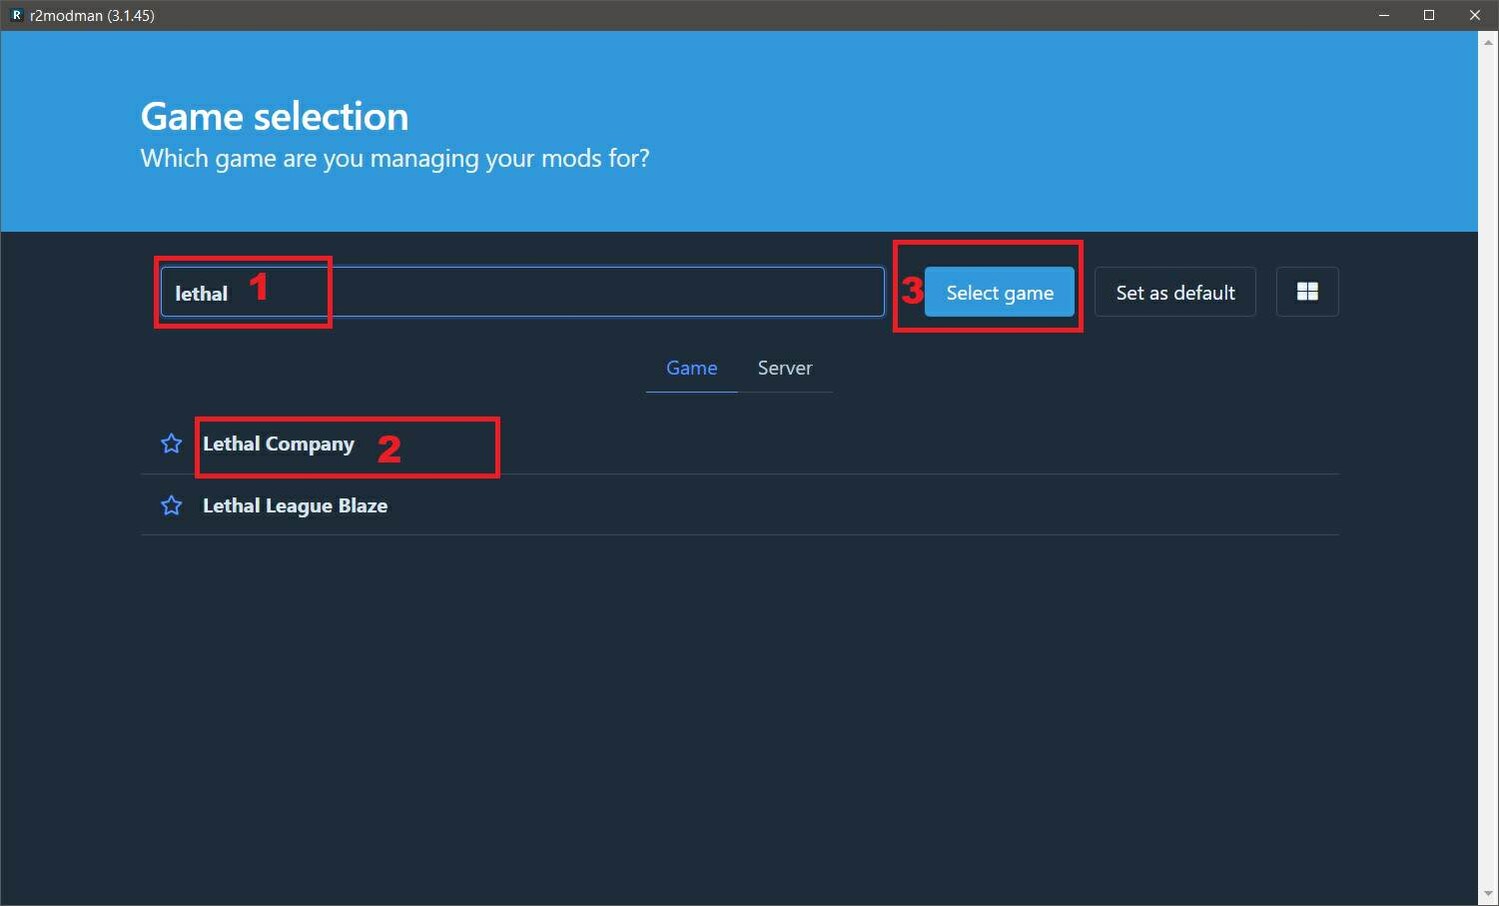The height and width of the screenshot is (906, 1499).
Task: Click the grid view toggle icon
Action: (x=1307, y=292)
